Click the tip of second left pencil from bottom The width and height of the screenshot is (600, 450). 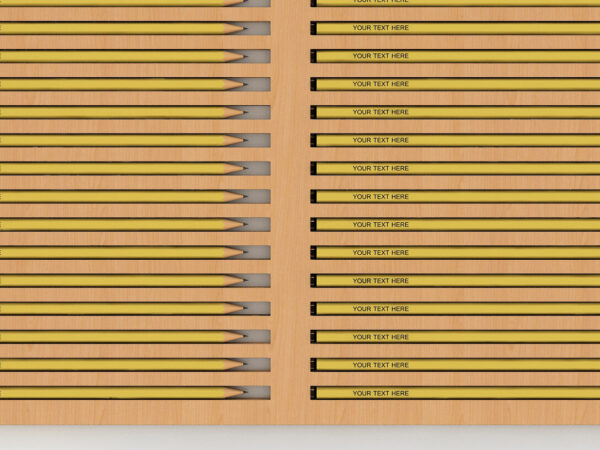pyautogui.click(x=240, y=365)
